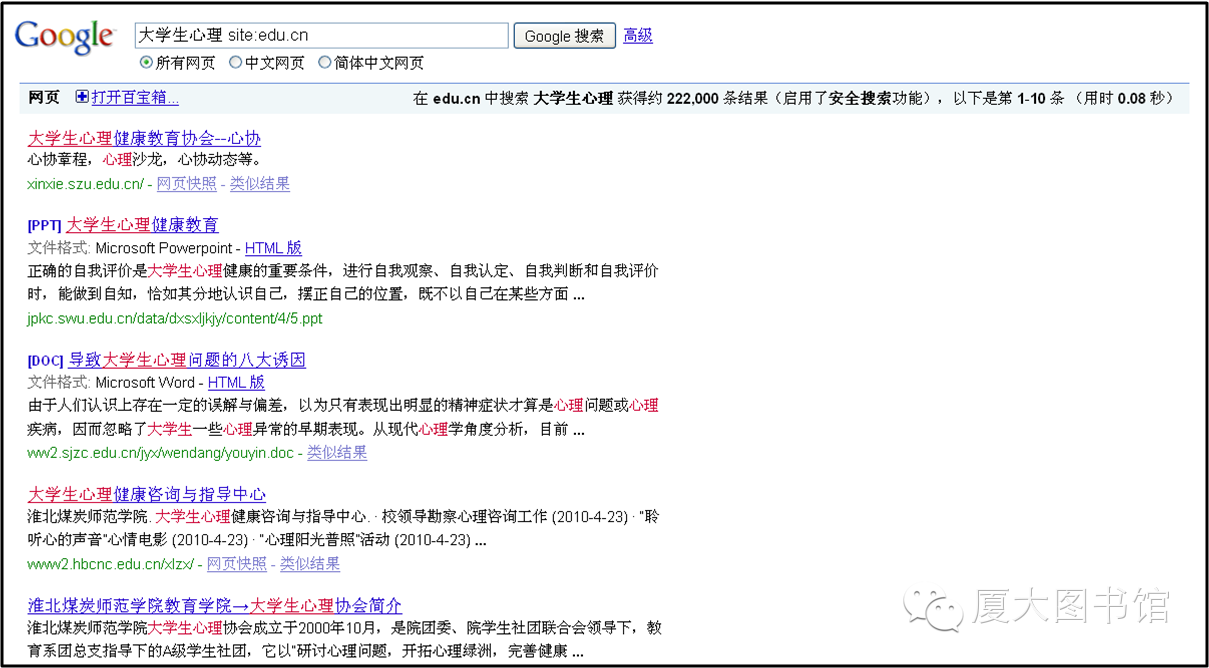Click the 文件格式: Microsoft Word text
The height and width of the screenshot is (668, 1209).
112,382
